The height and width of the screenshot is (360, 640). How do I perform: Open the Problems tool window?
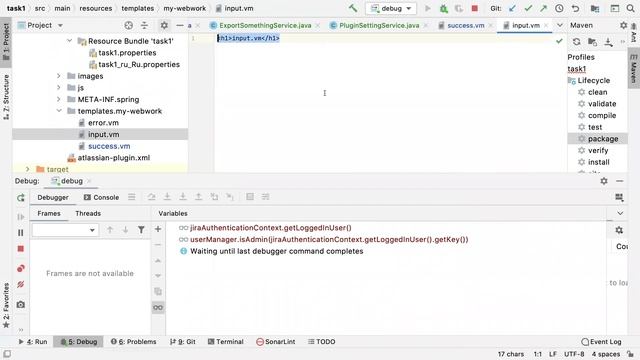point(133,342)
